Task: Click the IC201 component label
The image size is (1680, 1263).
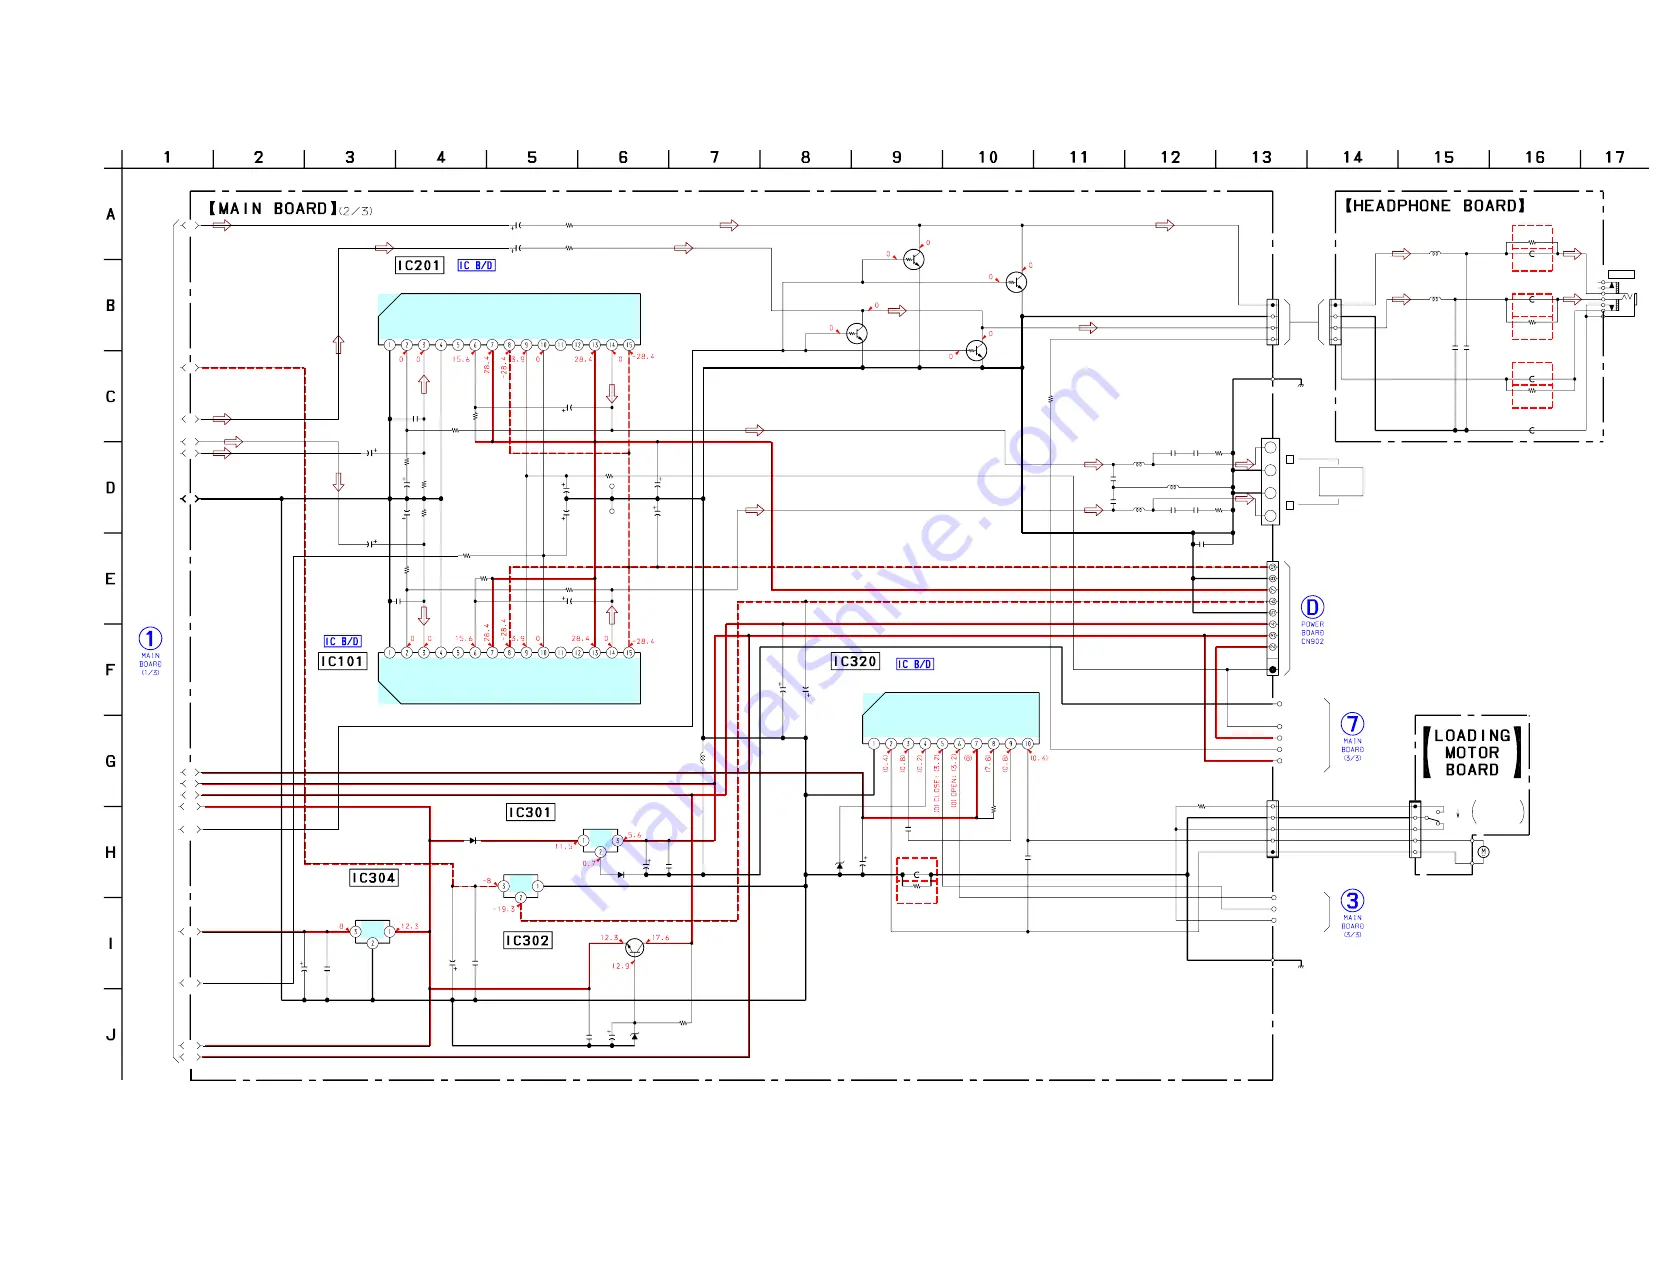Action: point(419,266)
